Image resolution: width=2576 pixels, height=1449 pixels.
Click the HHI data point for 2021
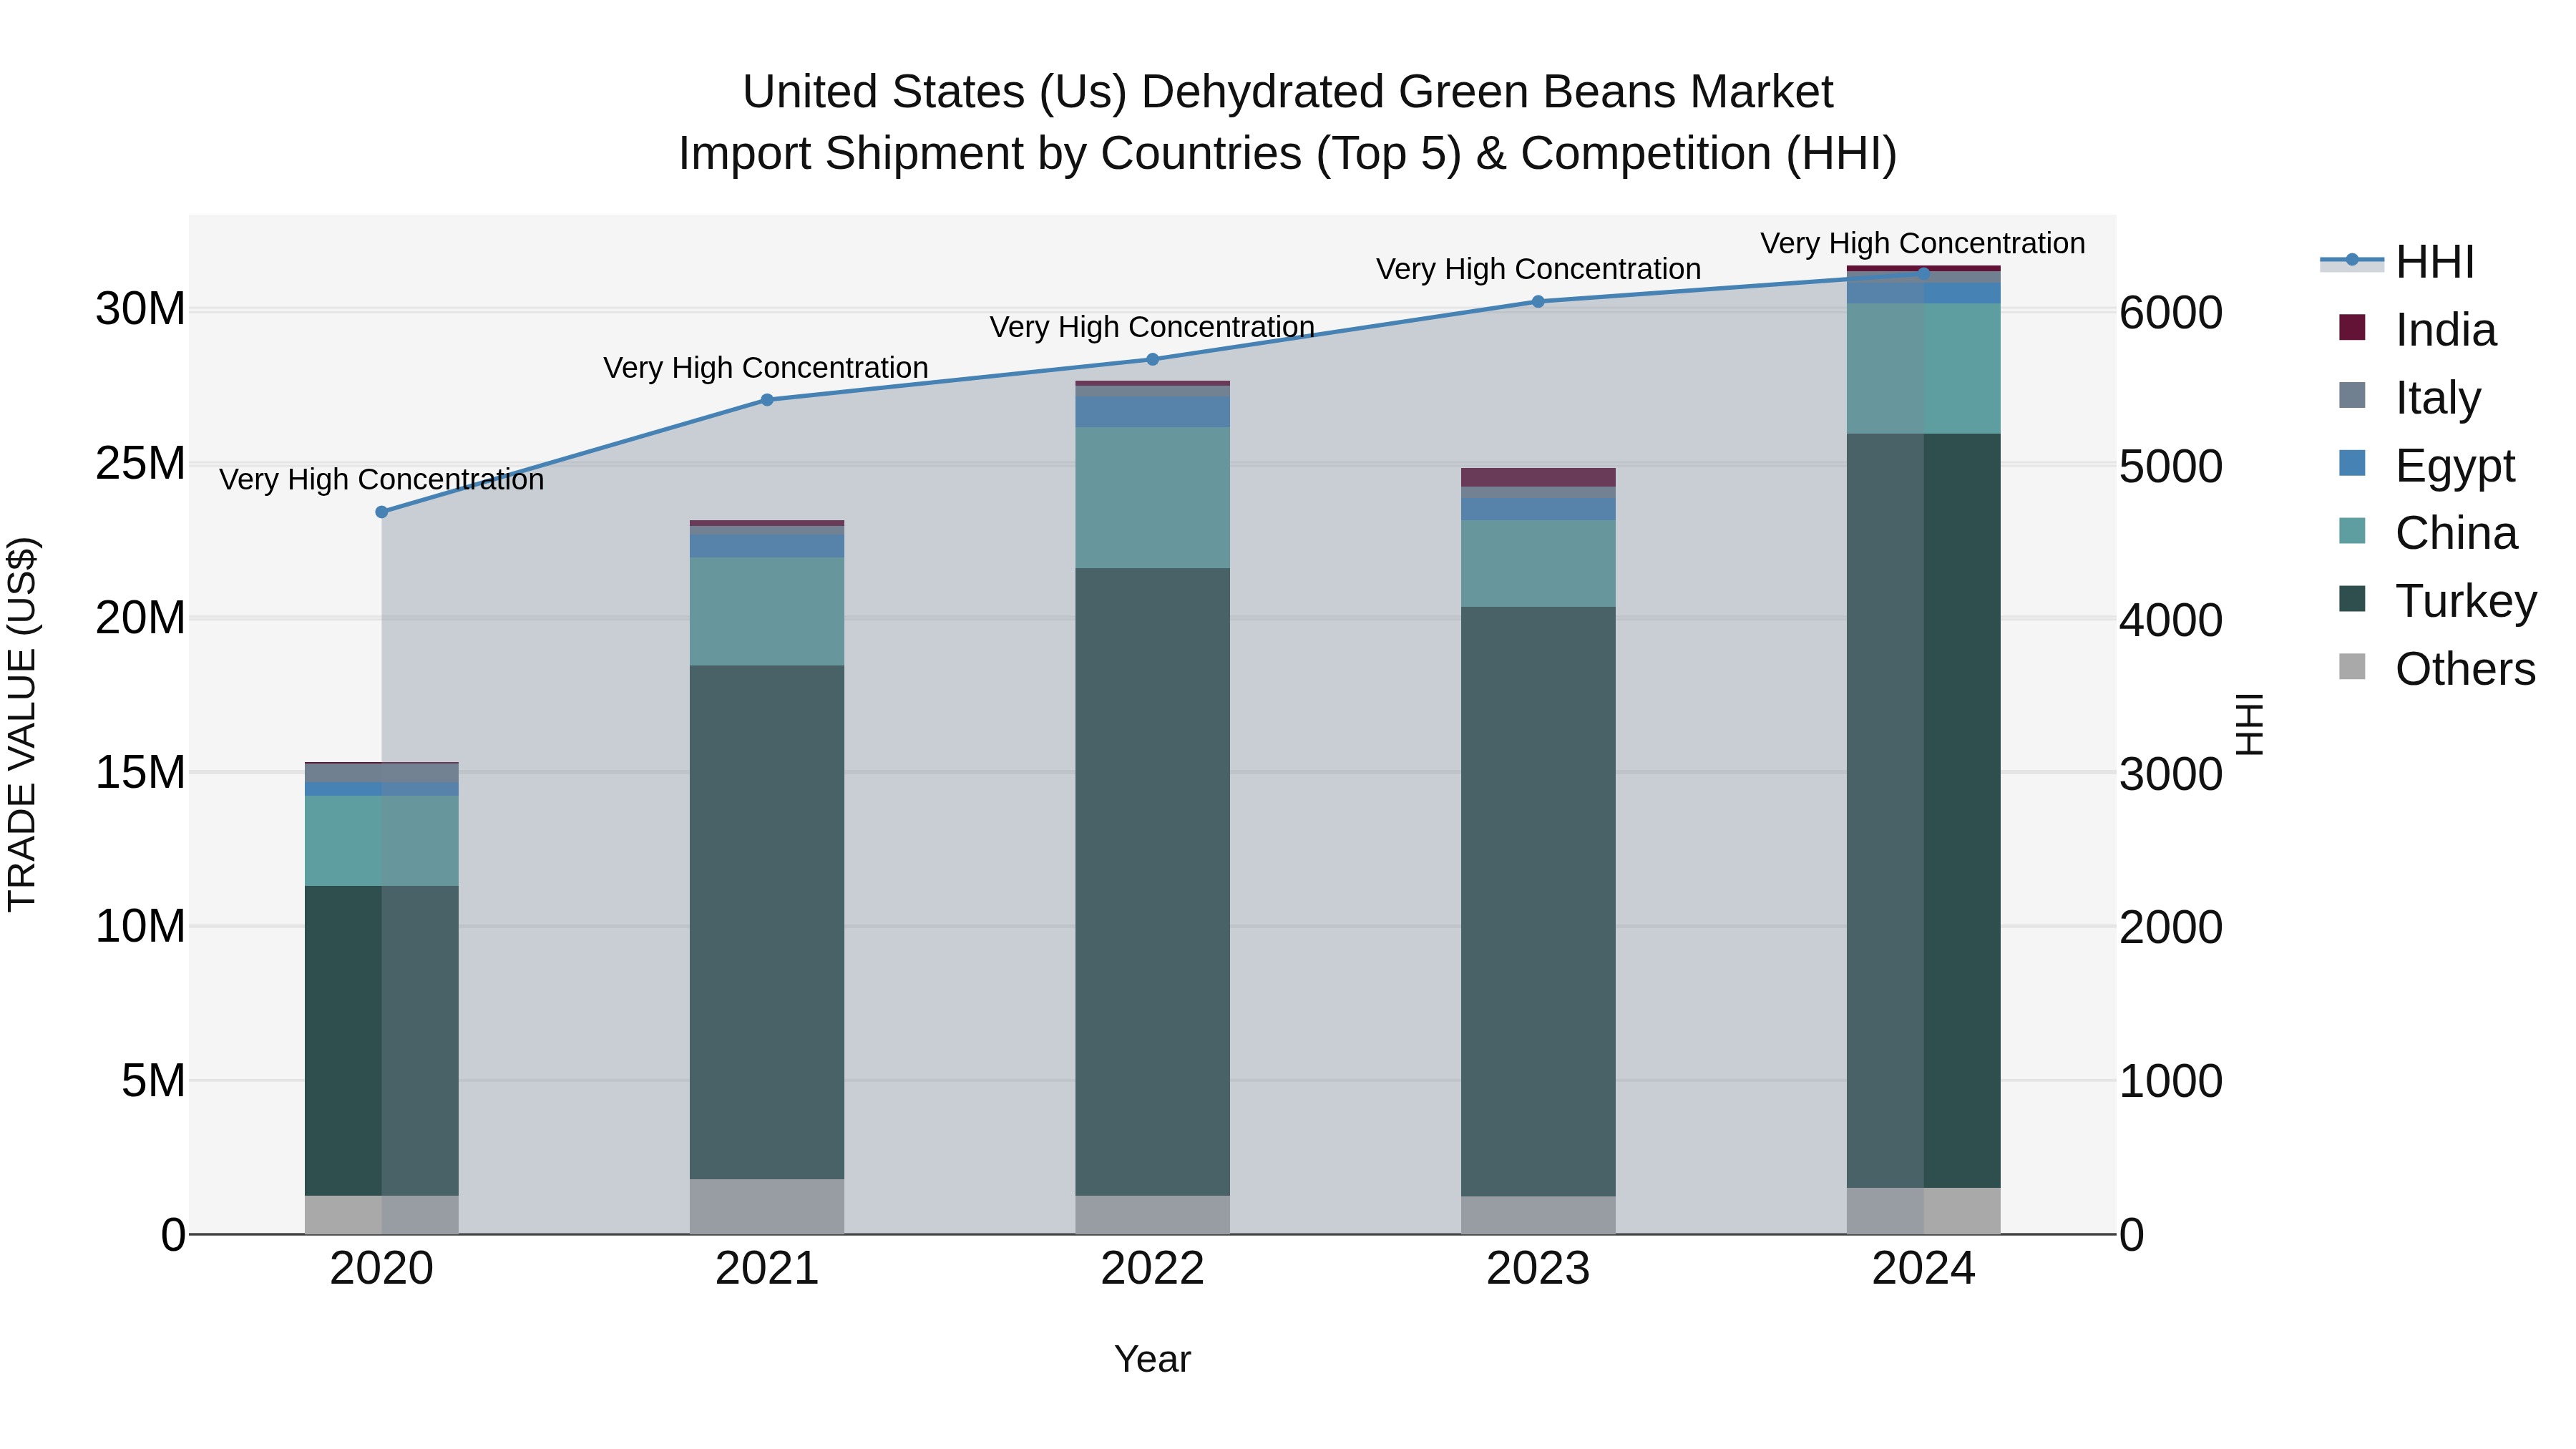pyautogui.click(x=767, y=400)
